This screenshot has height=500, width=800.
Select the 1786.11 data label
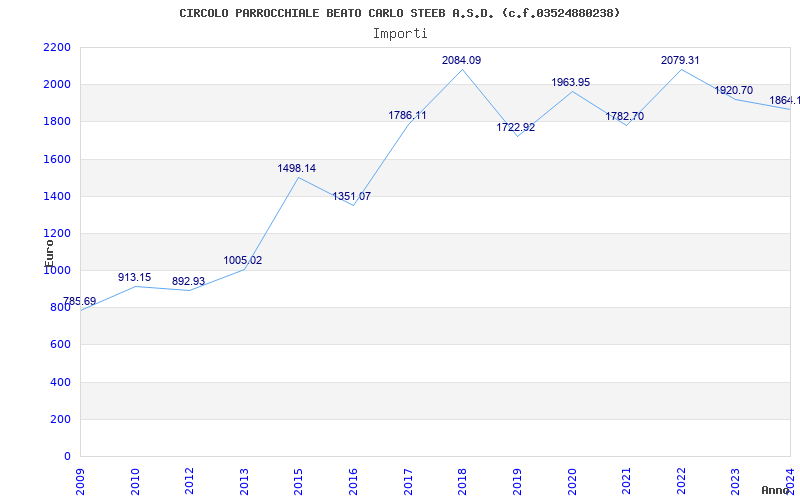407,115
